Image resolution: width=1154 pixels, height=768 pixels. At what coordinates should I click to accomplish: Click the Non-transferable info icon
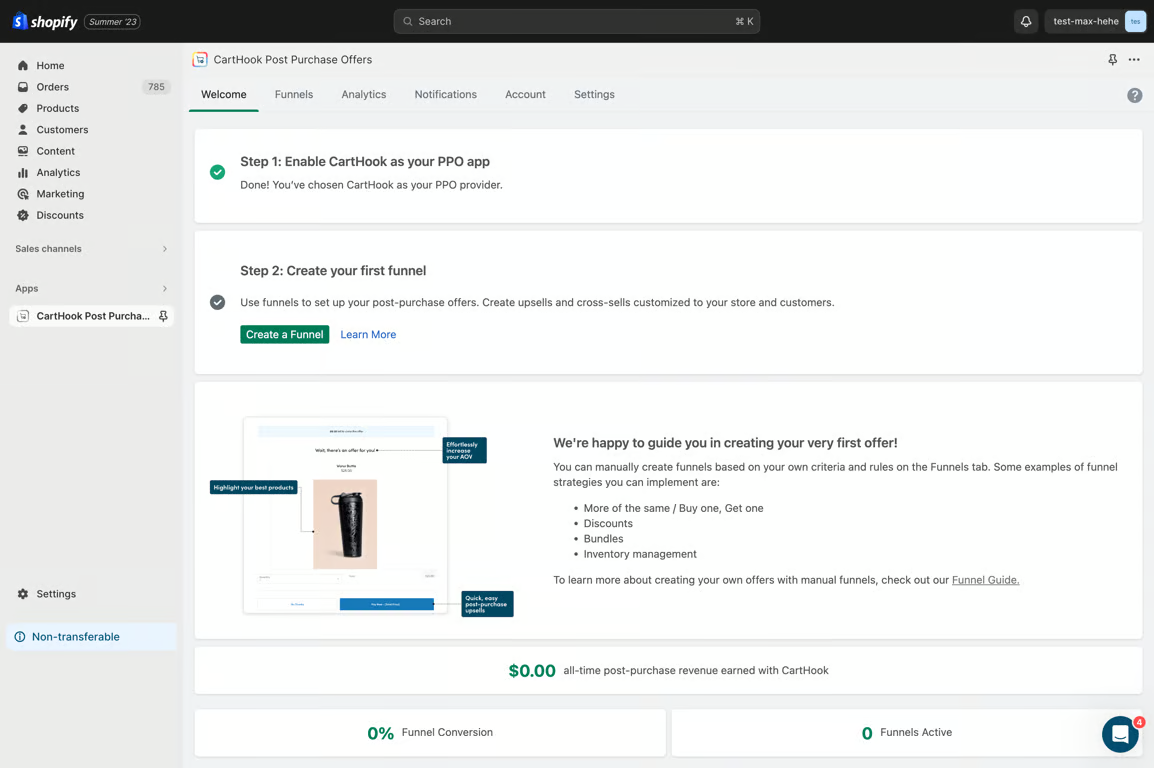[20, 637]
